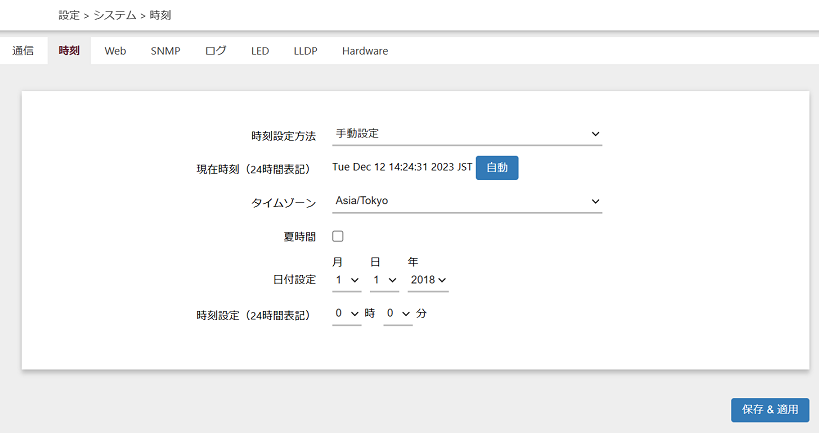819x433 pixels.
Task: Go to the LED tab
Action: 260,51
